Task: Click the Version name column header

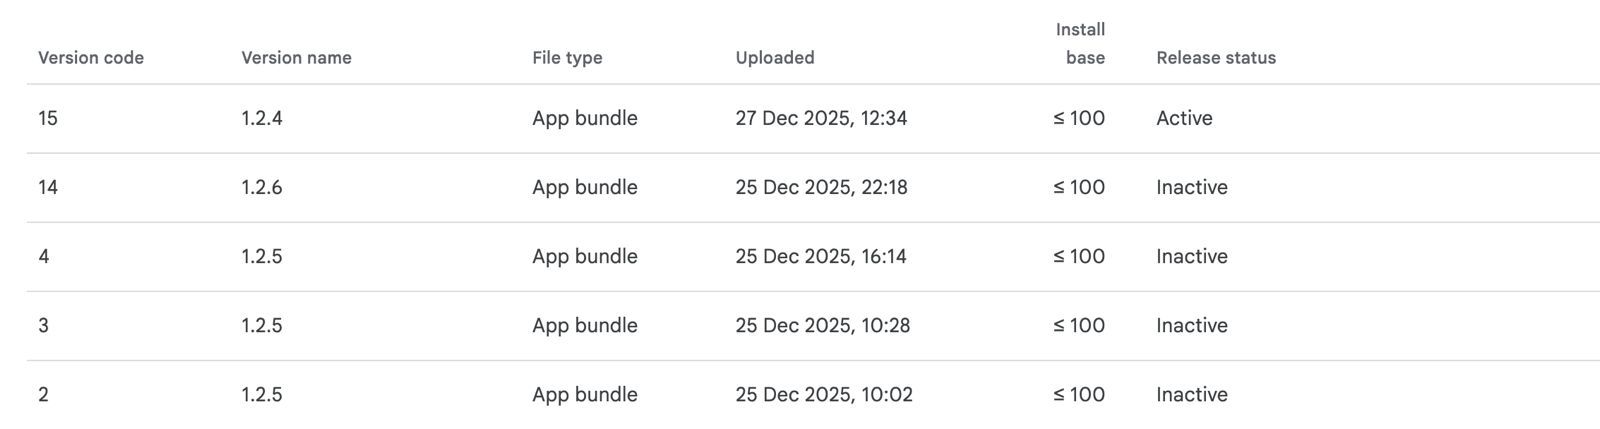Action: point(296,58)
